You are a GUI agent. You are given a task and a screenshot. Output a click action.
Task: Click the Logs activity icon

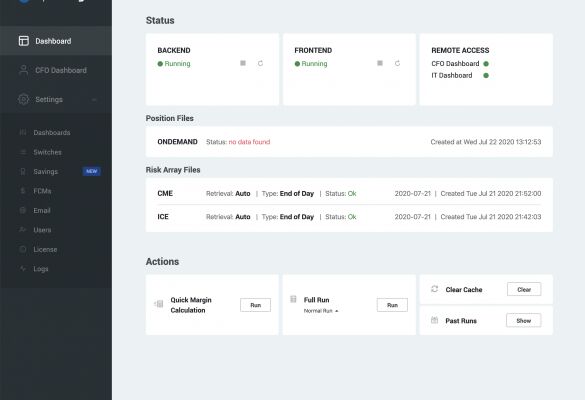tap(23, 268)
